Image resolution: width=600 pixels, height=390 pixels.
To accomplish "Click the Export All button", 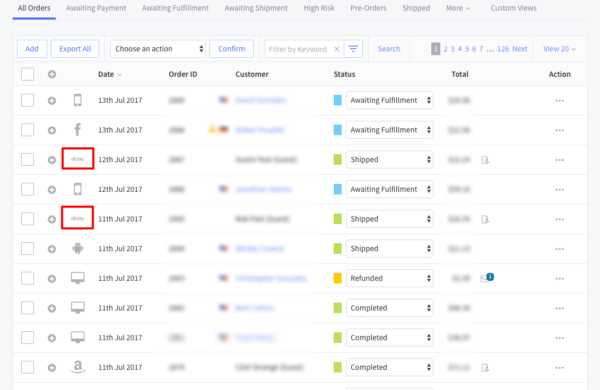I will click(75, 49).
